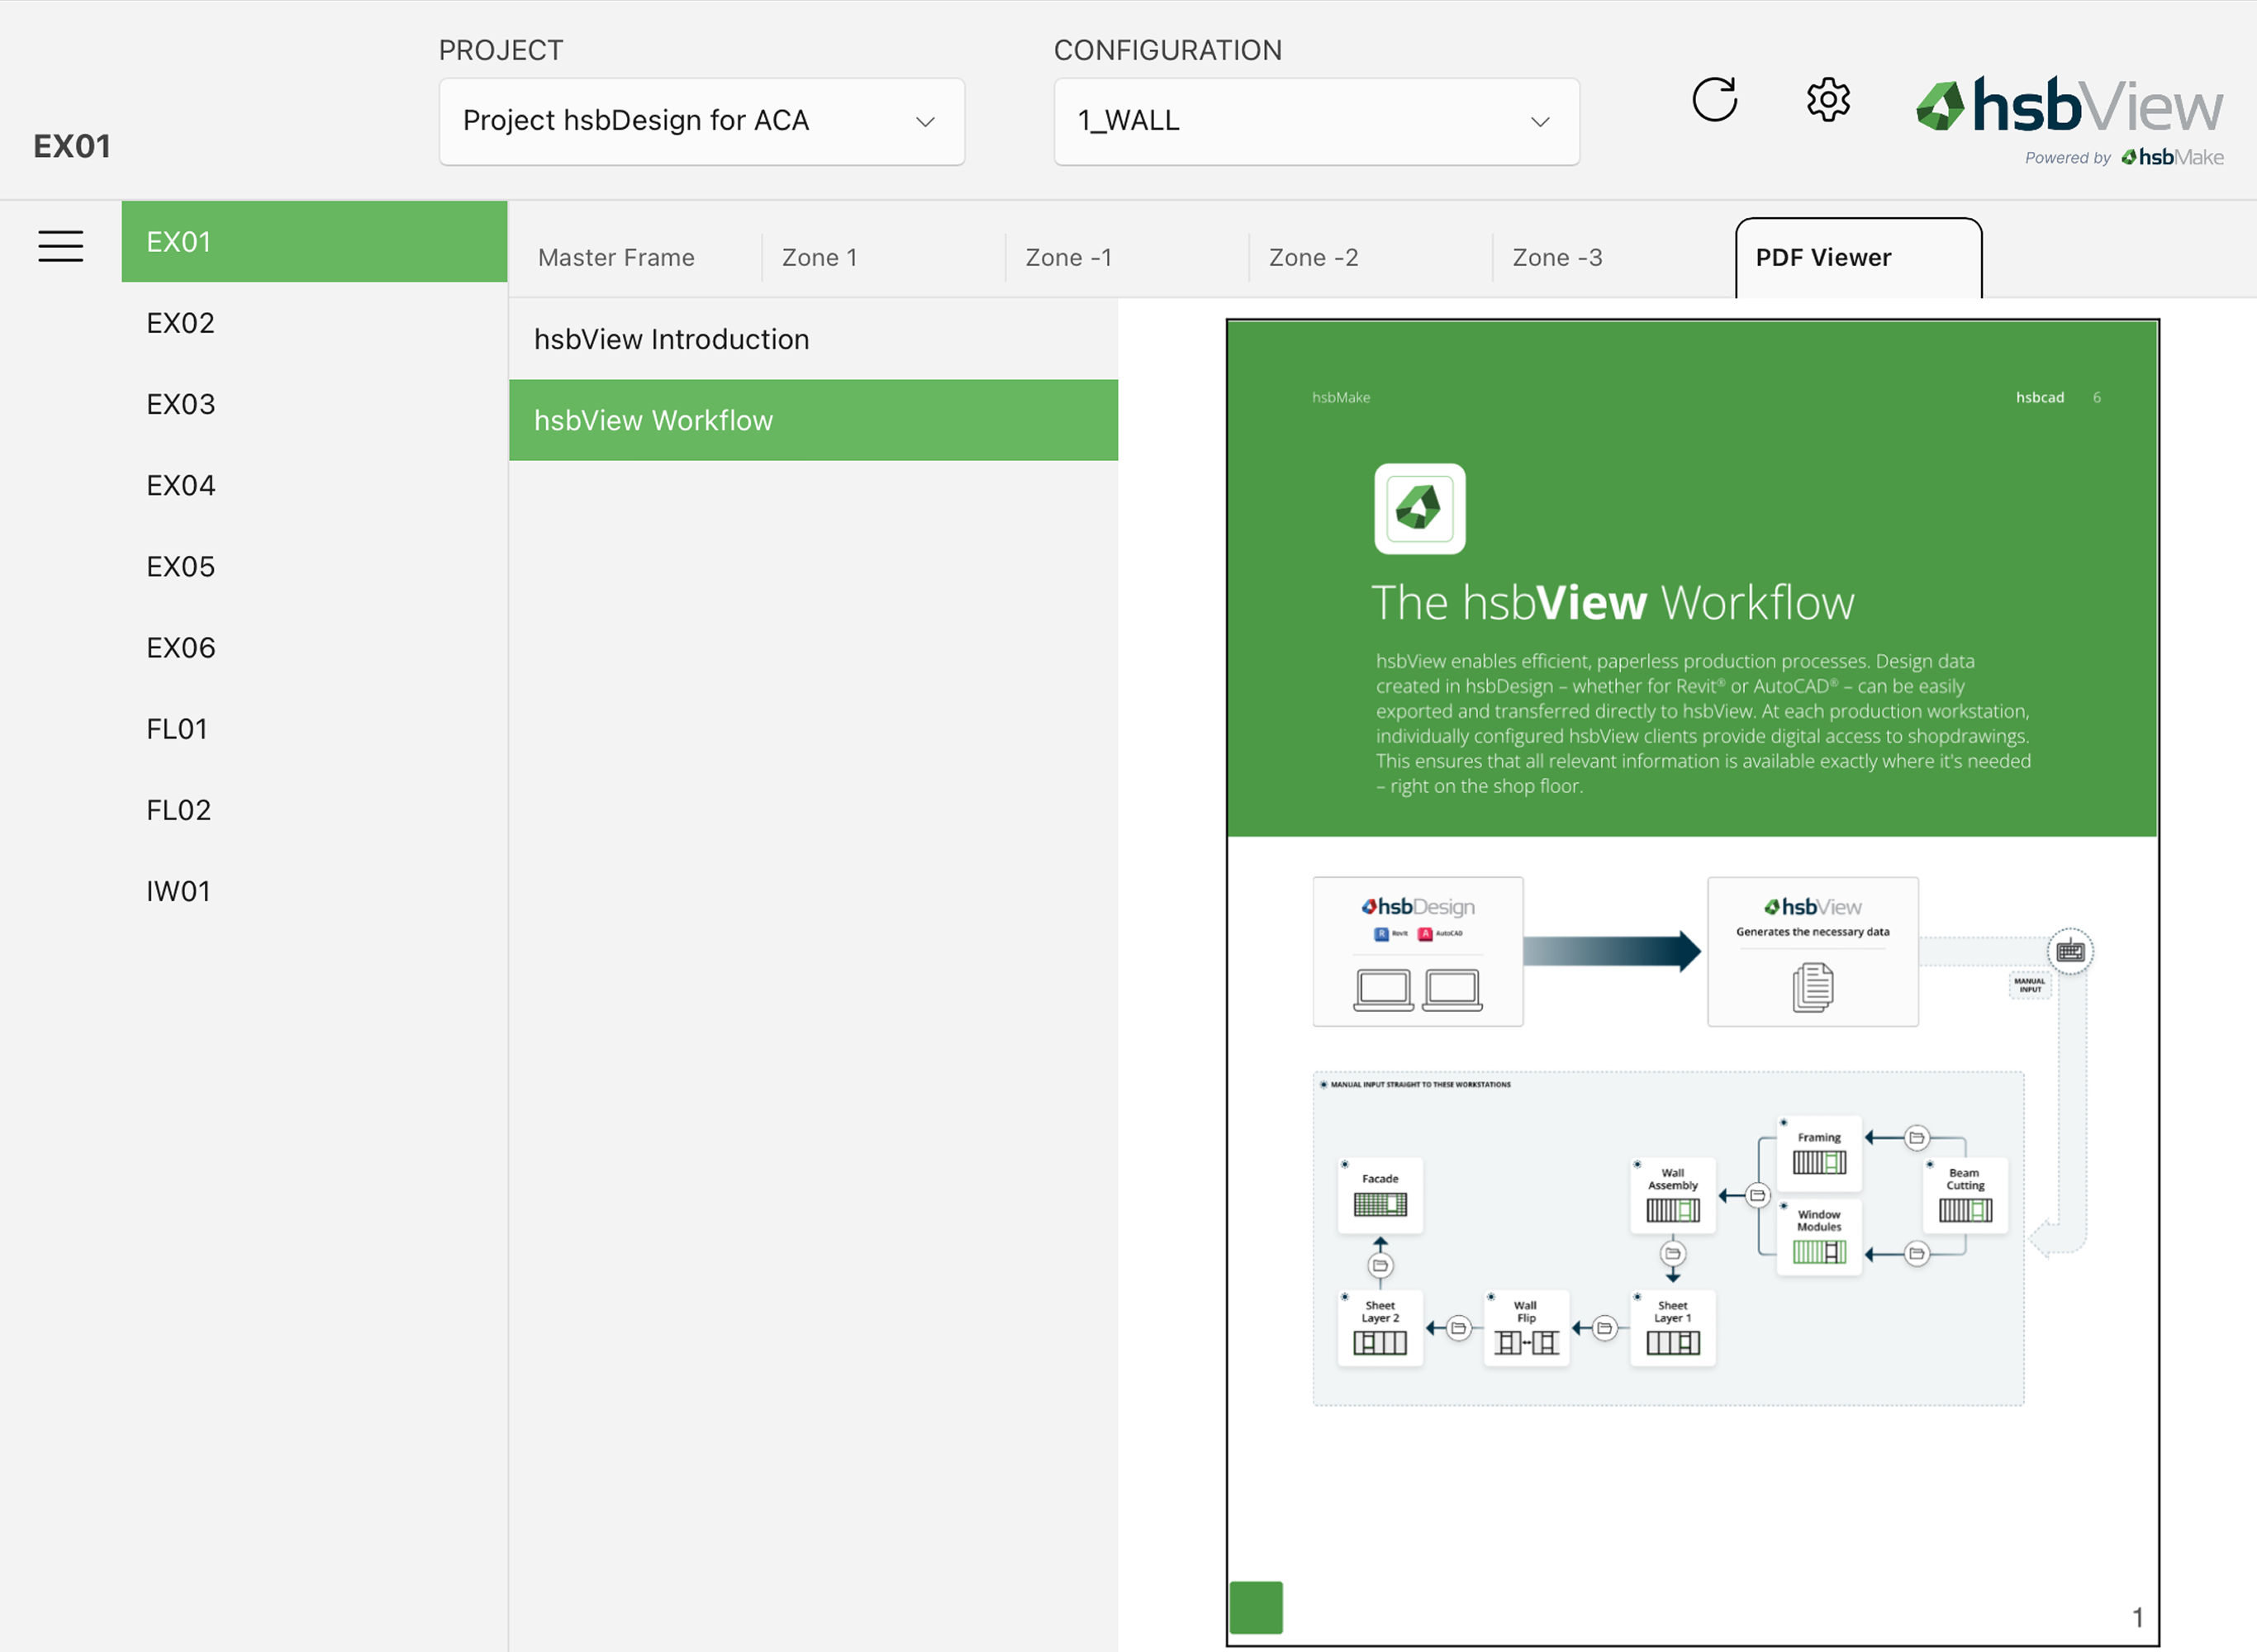The width and height of the screenshot is (2257, 1652).
Task: Choose FL02 from the element list
Action: [179, 810]
